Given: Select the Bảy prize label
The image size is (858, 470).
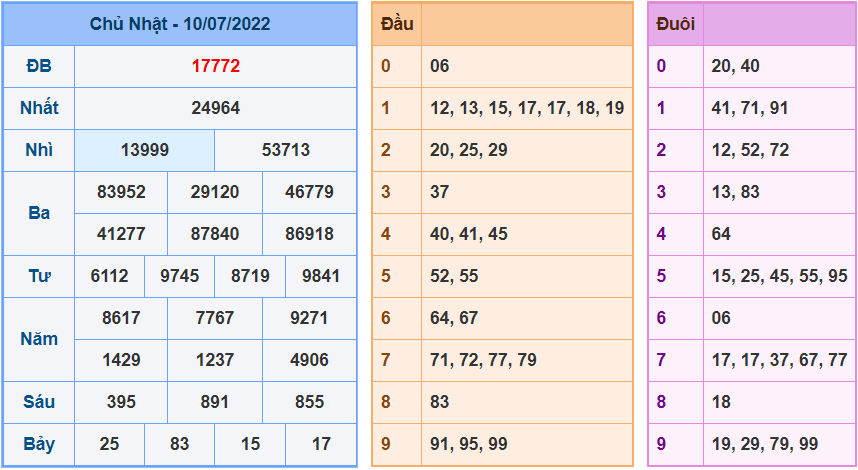Looking at the screenshot, I should (x=39, y=444).
